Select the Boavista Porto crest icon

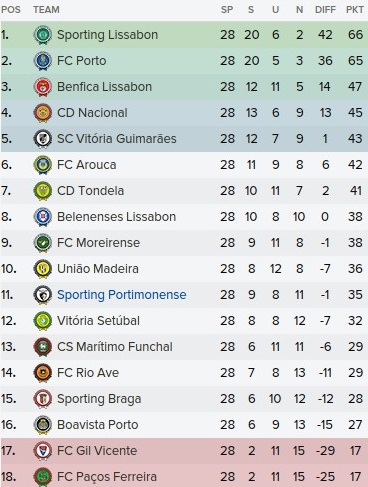pos(43,425)
